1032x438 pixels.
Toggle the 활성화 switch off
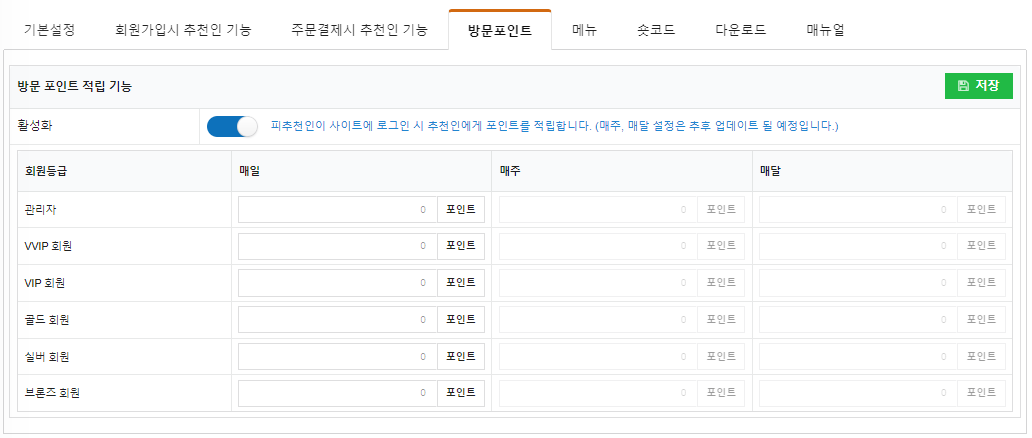[x=232, y=126]
